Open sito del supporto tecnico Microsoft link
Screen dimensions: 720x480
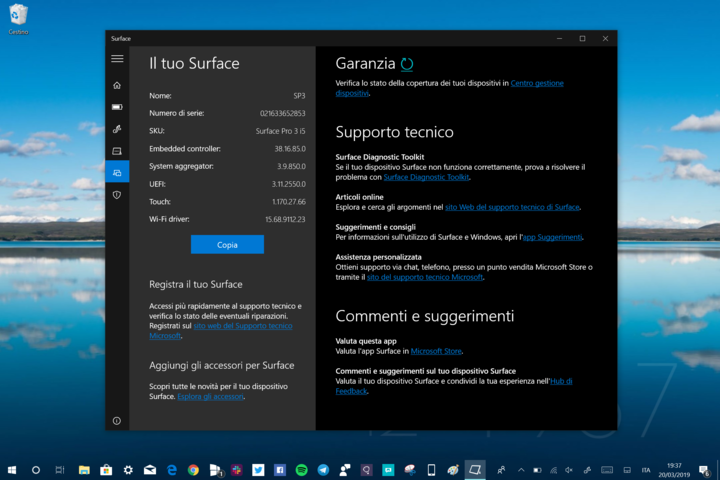425,277
